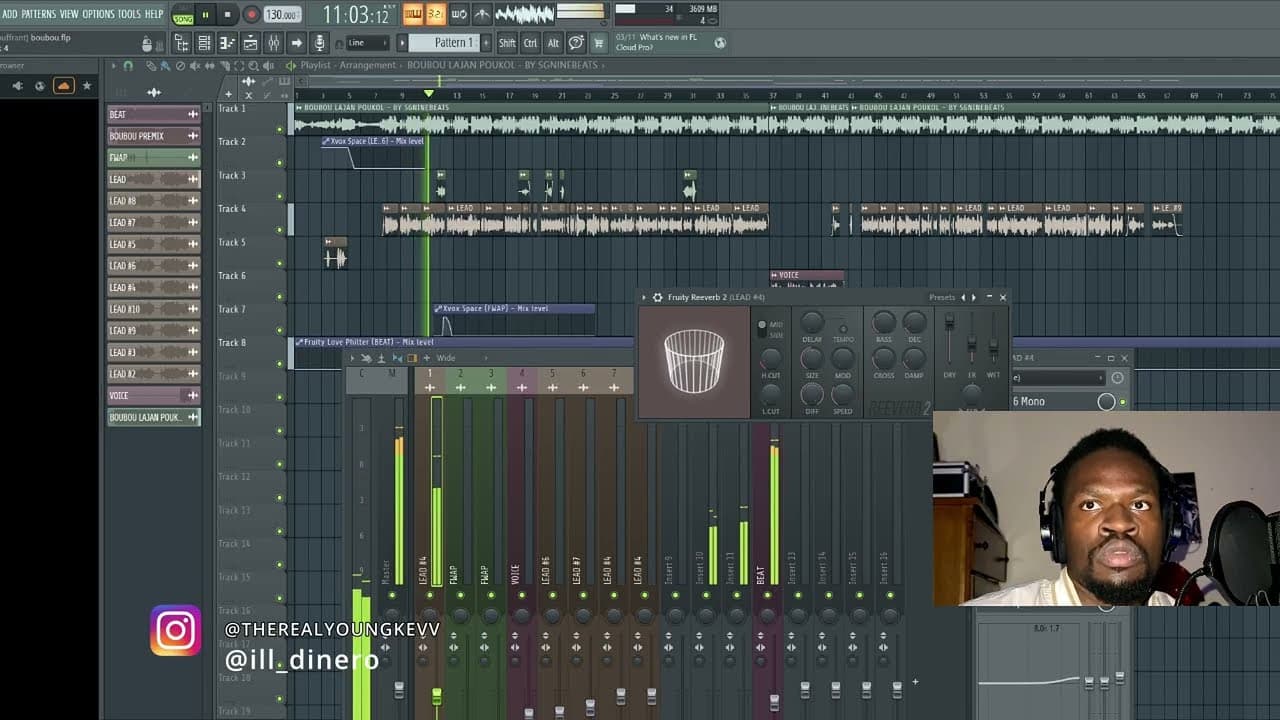Click the Alt key button
Viewport: 1280px width, 720px height.
point(553,43)
